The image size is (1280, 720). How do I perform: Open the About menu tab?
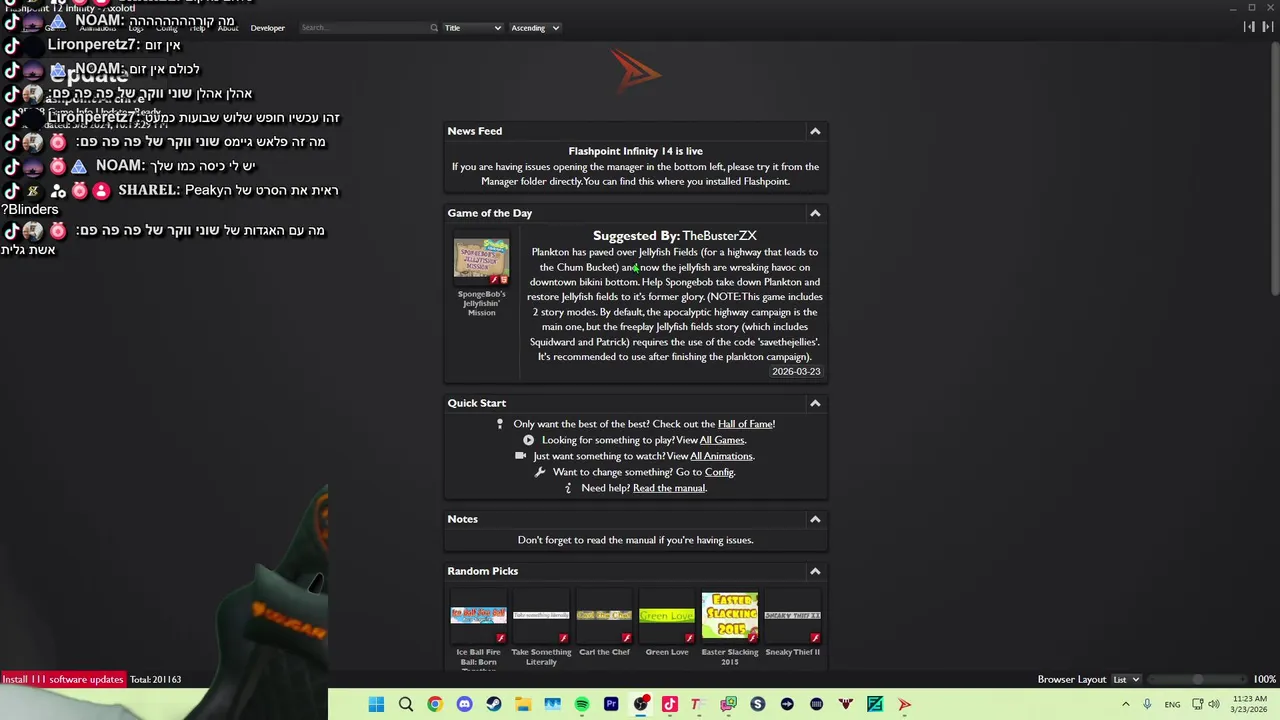click(228, 28)
